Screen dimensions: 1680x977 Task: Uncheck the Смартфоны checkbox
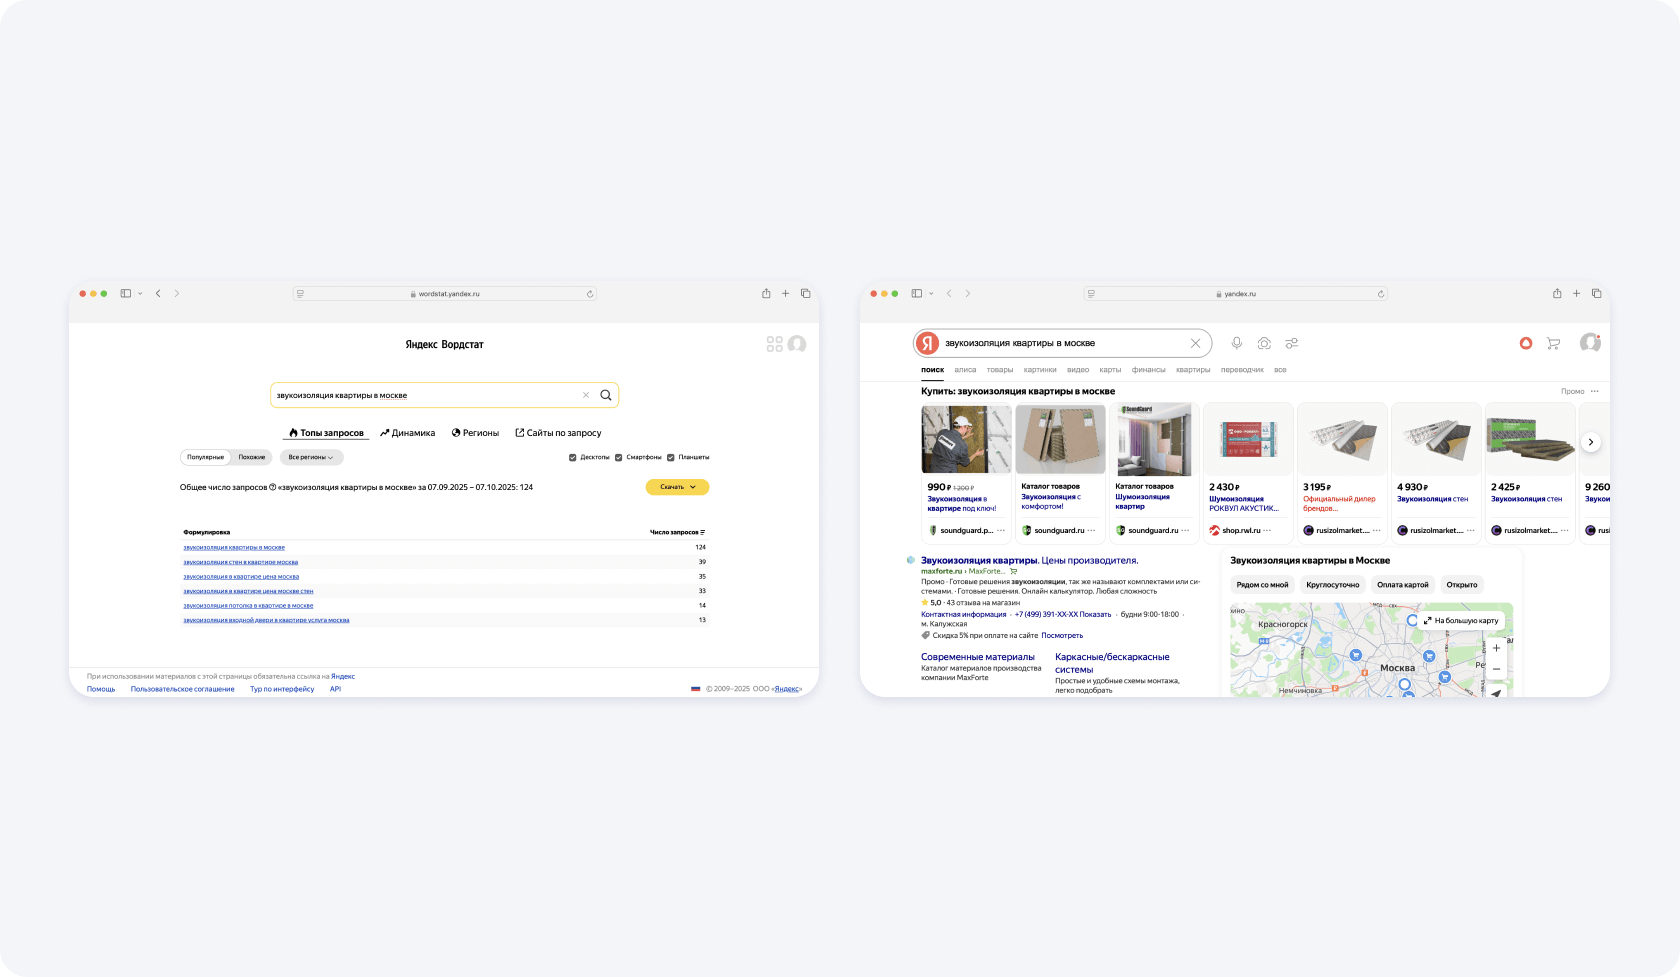click(619, 457)
